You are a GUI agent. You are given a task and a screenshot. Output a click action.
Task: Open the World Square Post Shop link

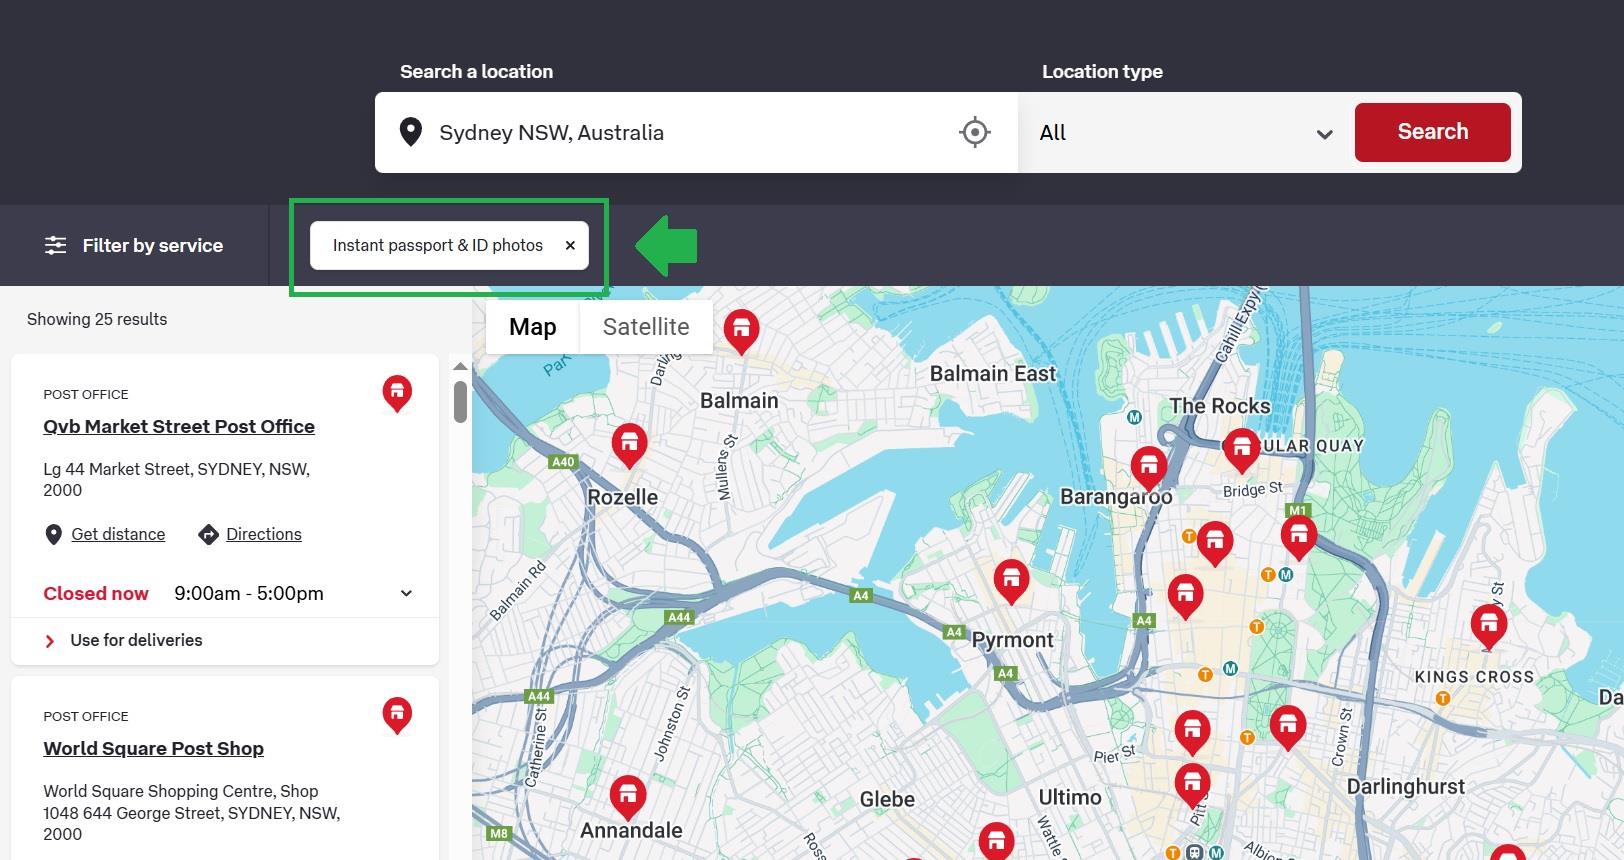153,749
